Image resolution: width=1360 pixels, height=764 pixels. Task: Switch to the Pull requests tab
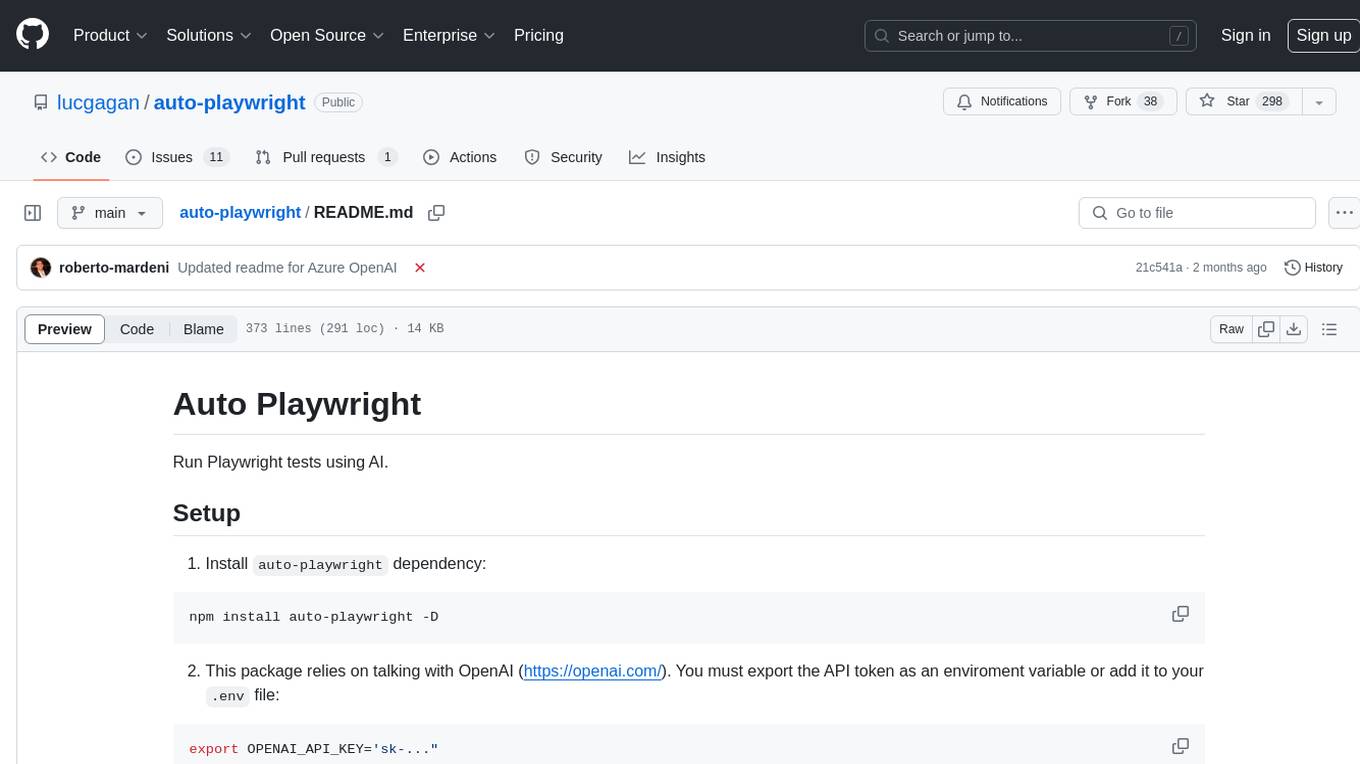pyautogui.click(x=326, y=157)
